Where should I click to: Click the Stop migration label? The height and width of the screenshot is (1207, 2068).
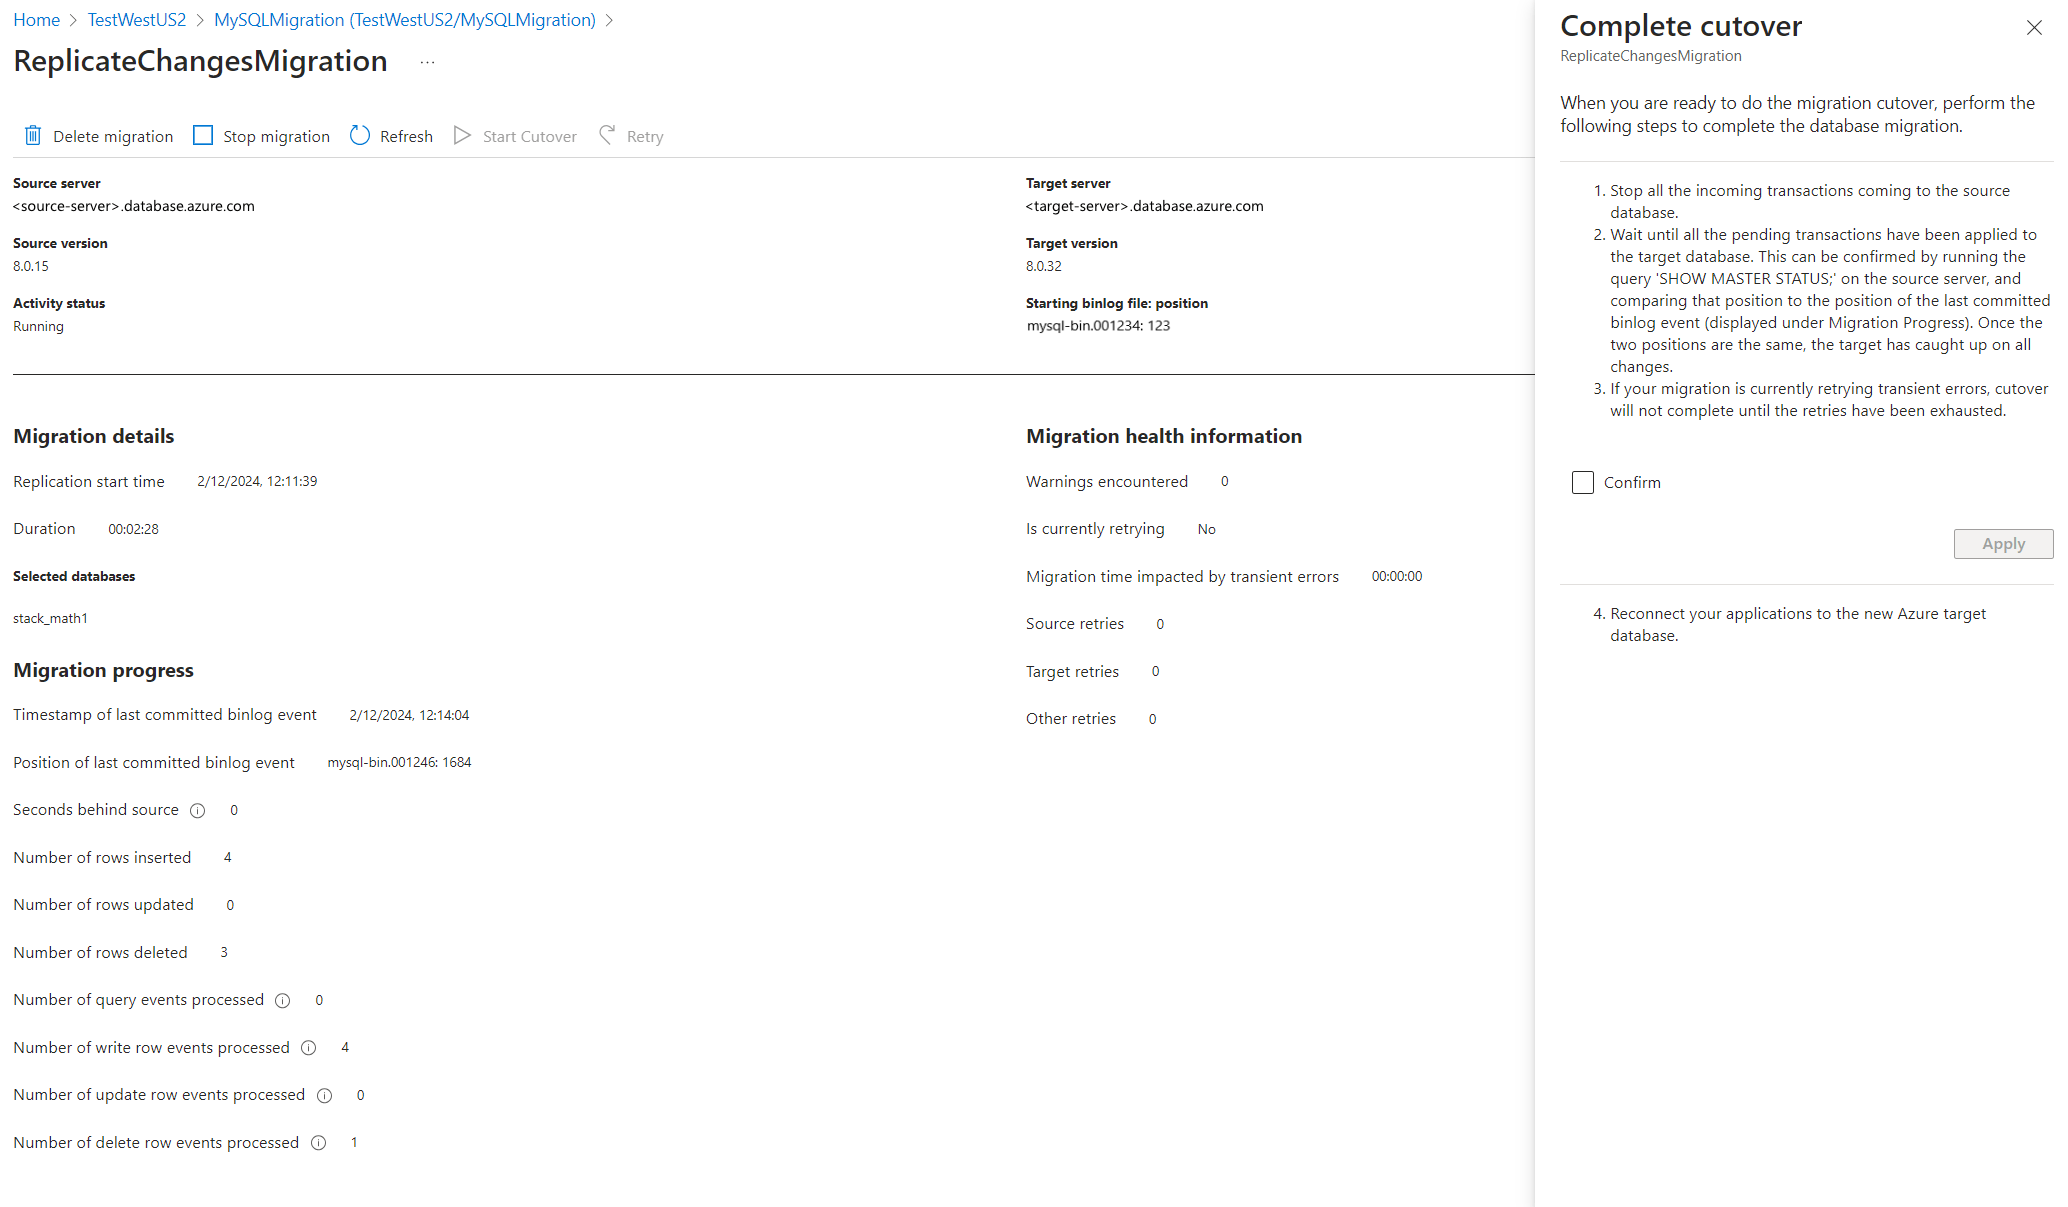[x=276, y=137]
